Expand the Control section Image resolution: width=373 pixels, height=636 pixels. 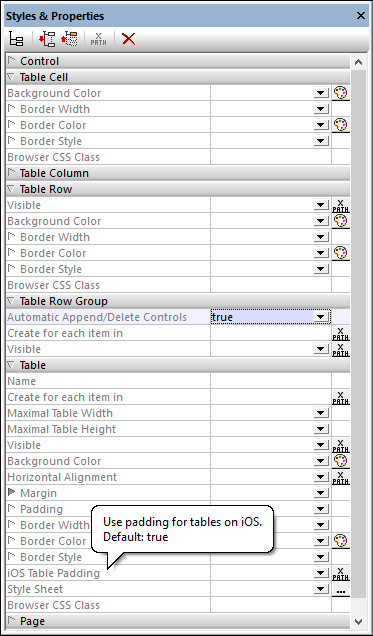11,61
